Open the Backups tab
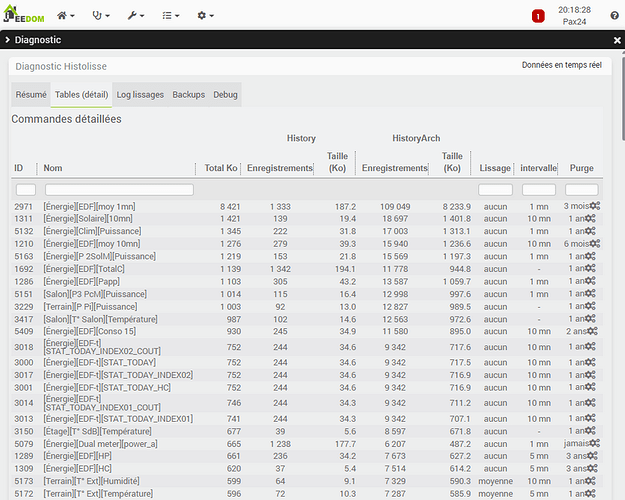Image resolution: width=625 pixels, height=500 pixels. point(189,95)
